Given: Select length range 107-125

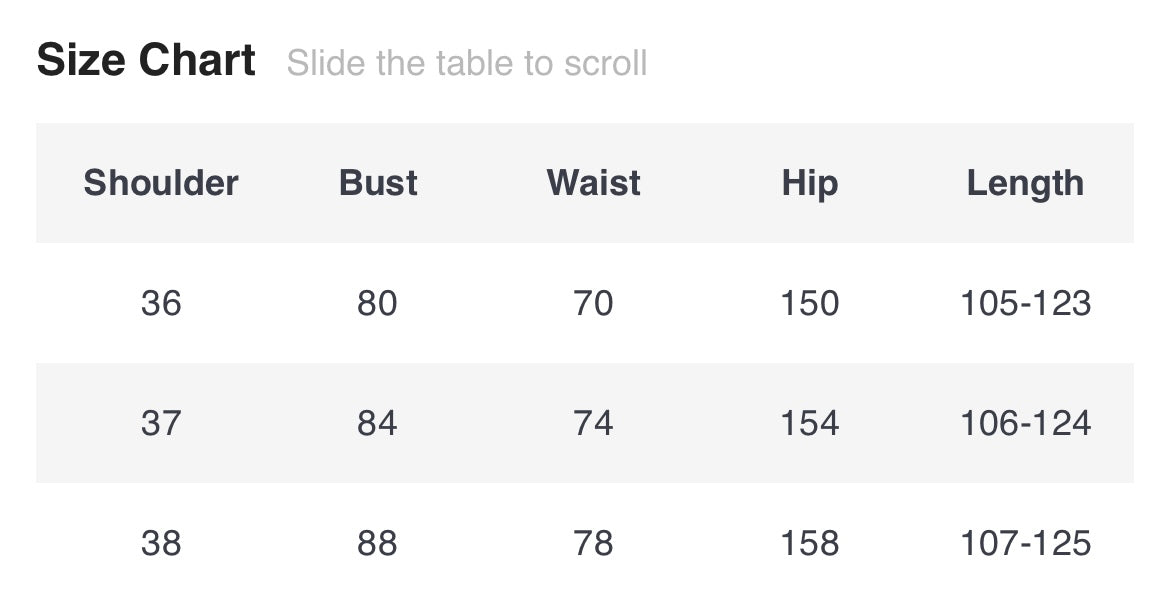Looking at the screenshot, I should [x=1025, y=543].
